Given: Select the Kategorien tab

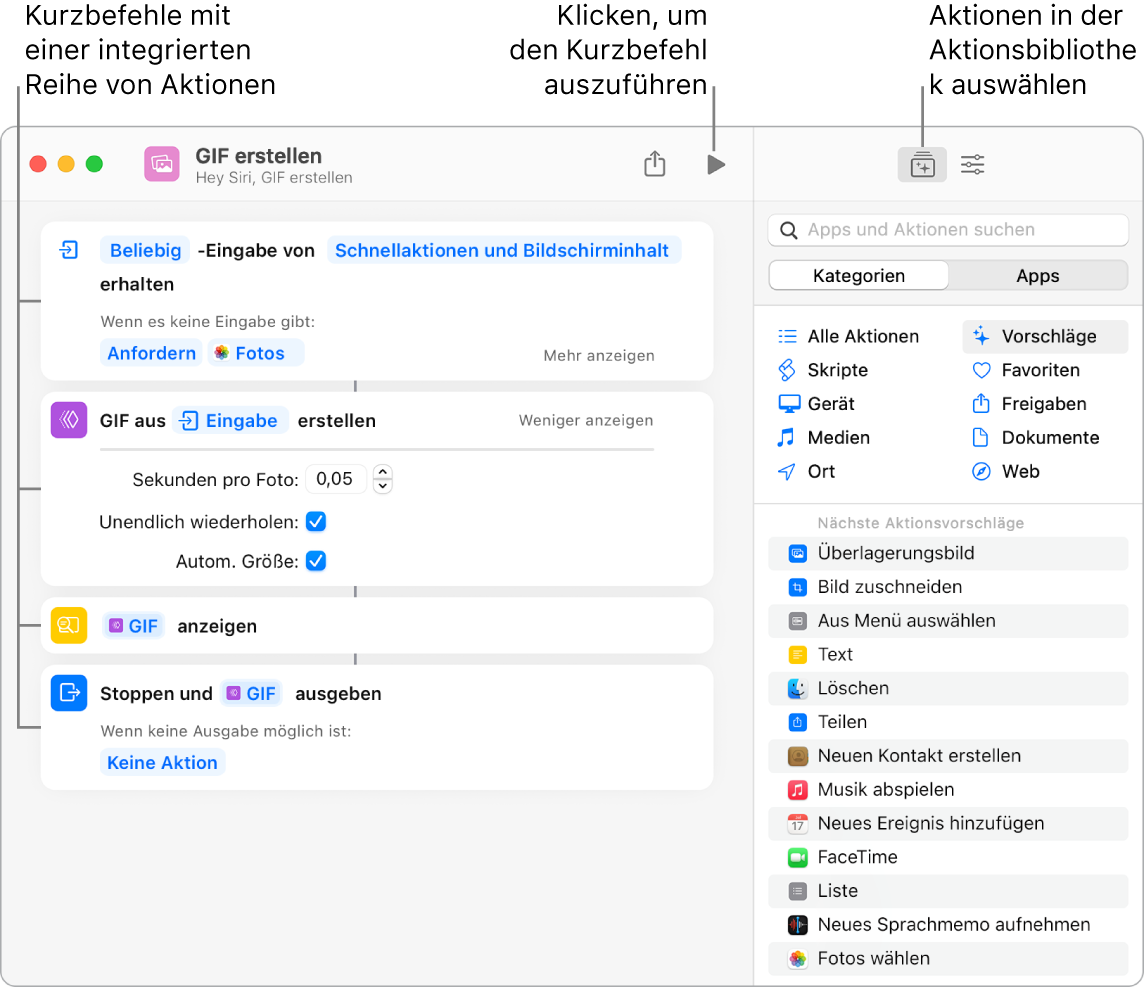Looking at the screenshot, I should pos(858,275).
